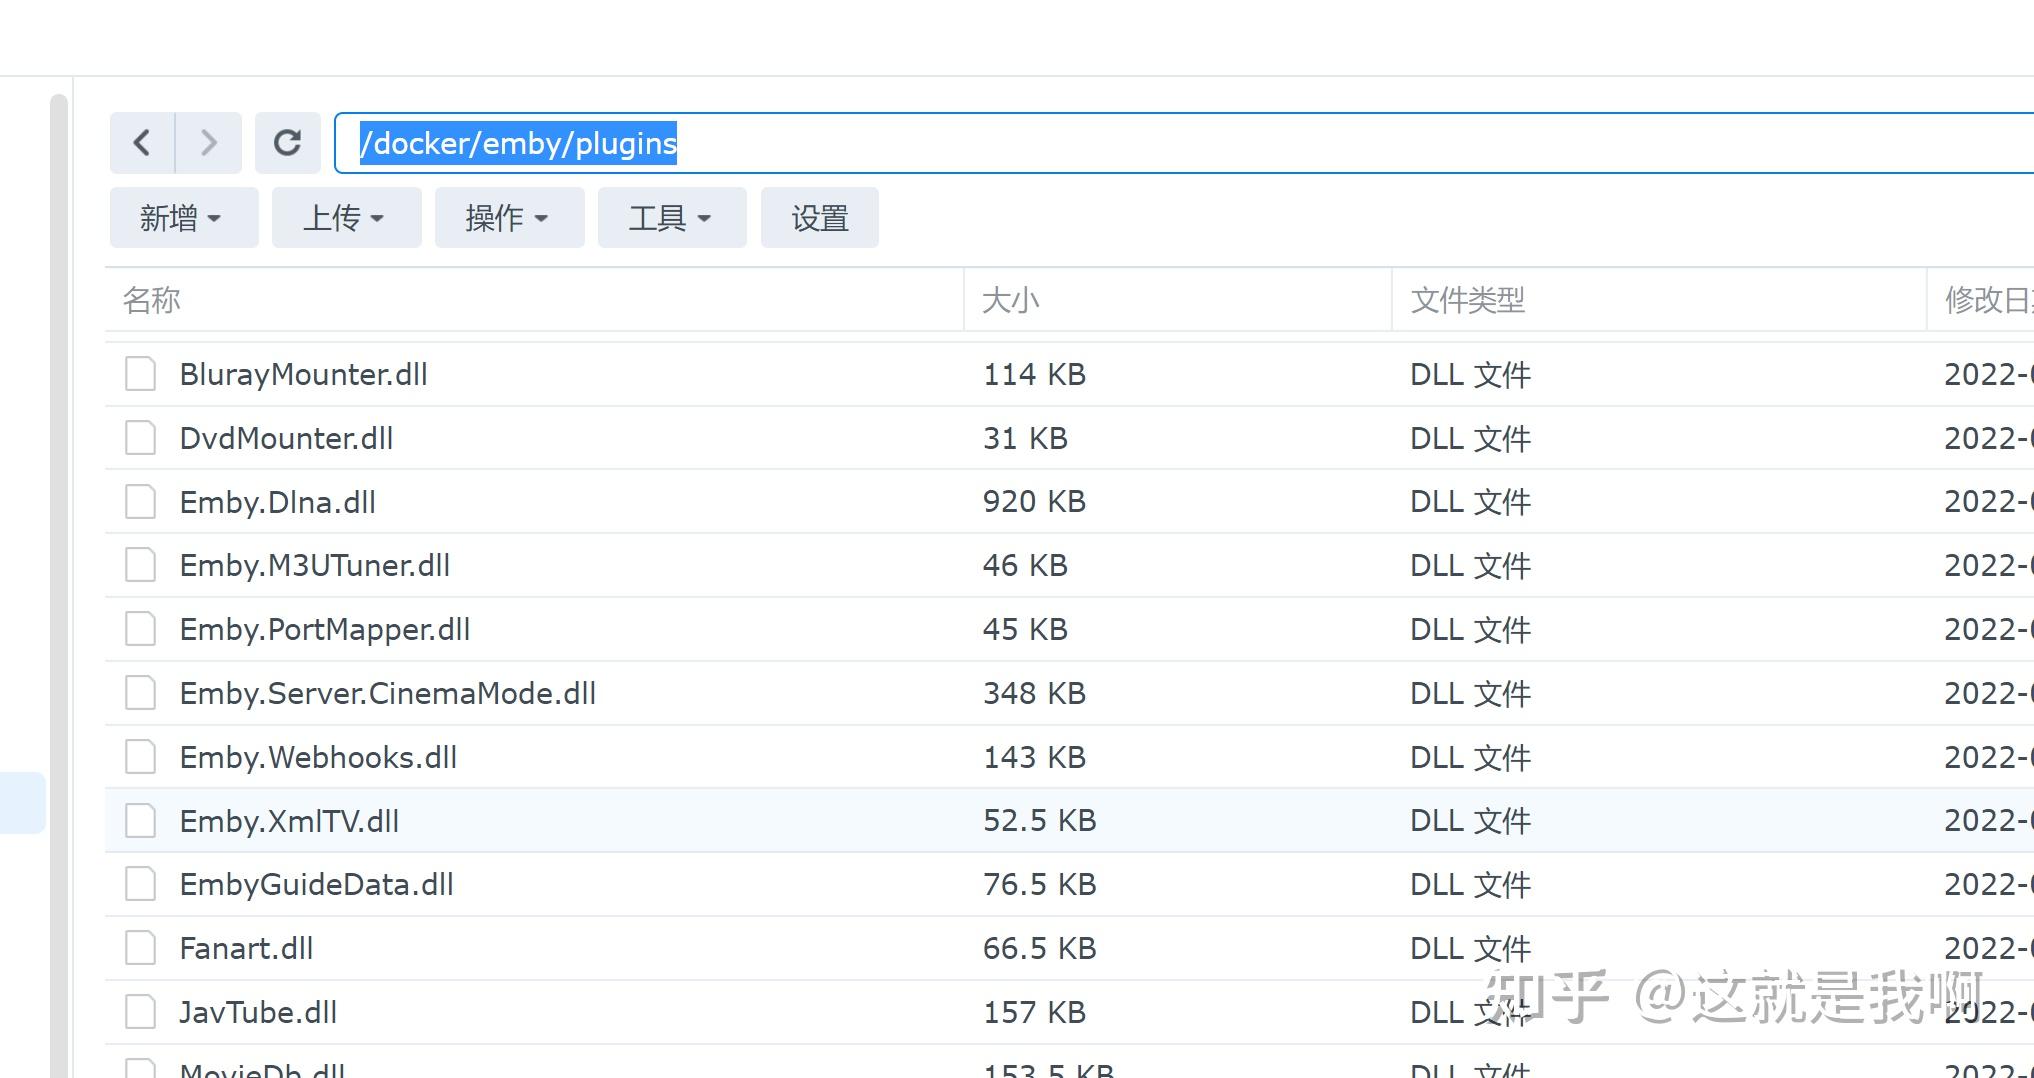The height and width of the screenshot is (1078, 2034).
Task: Select the Emby.Dlna.dll file
Action: pos(277,501)
